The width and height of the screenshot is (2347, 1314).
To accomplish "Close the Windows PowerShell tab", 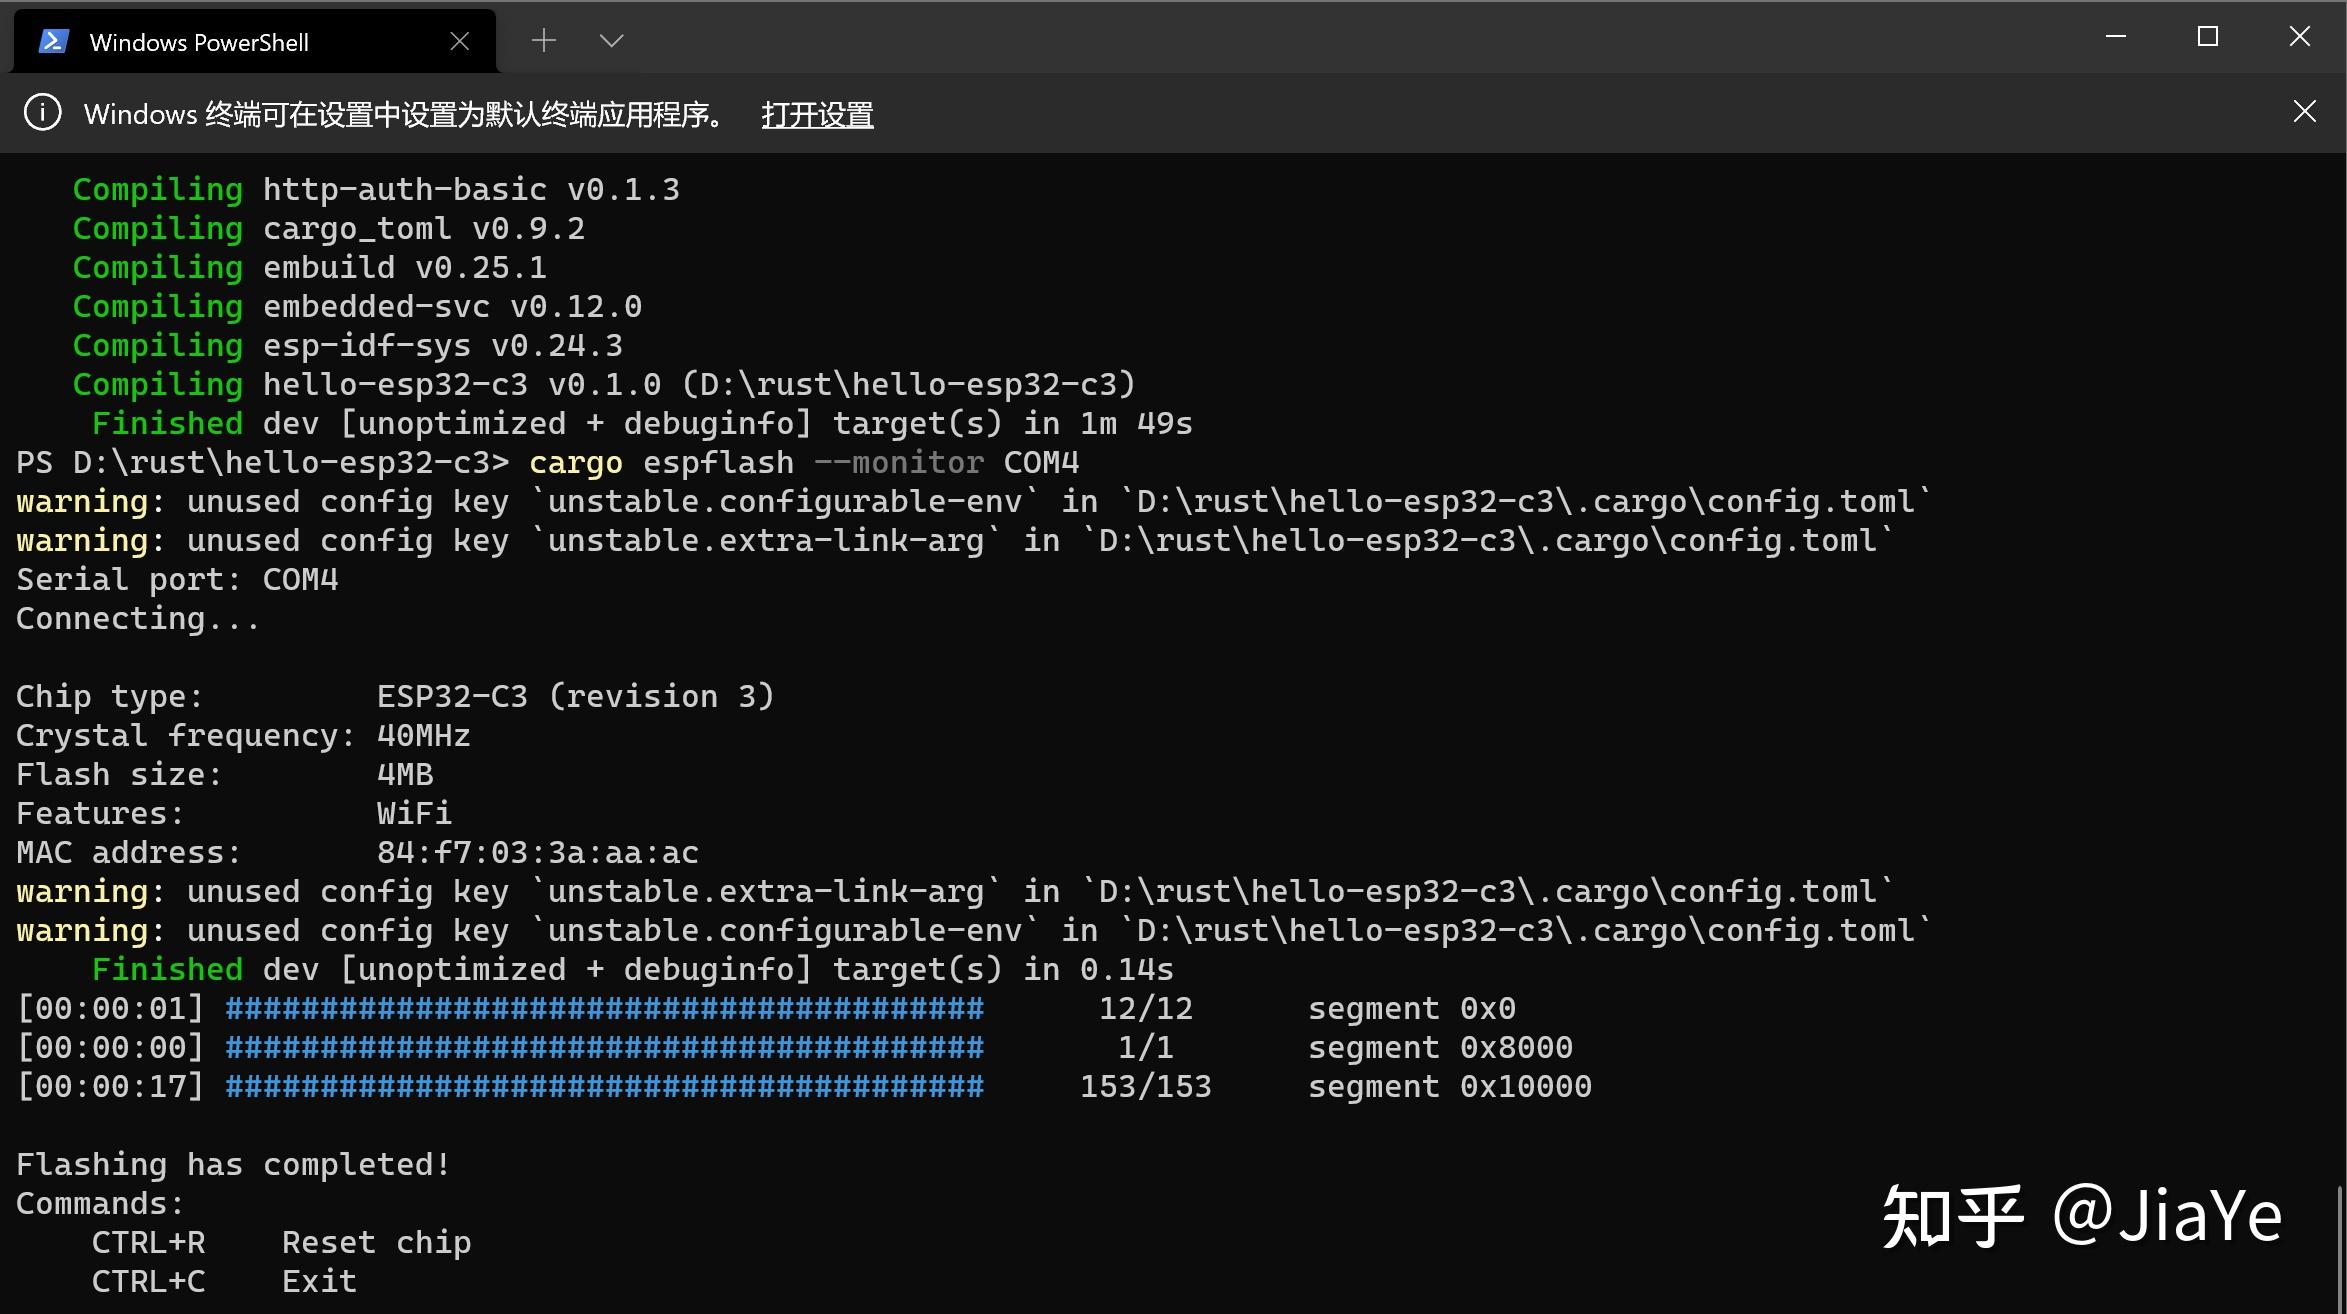I will pyautogui.click(x=460, y=41).
